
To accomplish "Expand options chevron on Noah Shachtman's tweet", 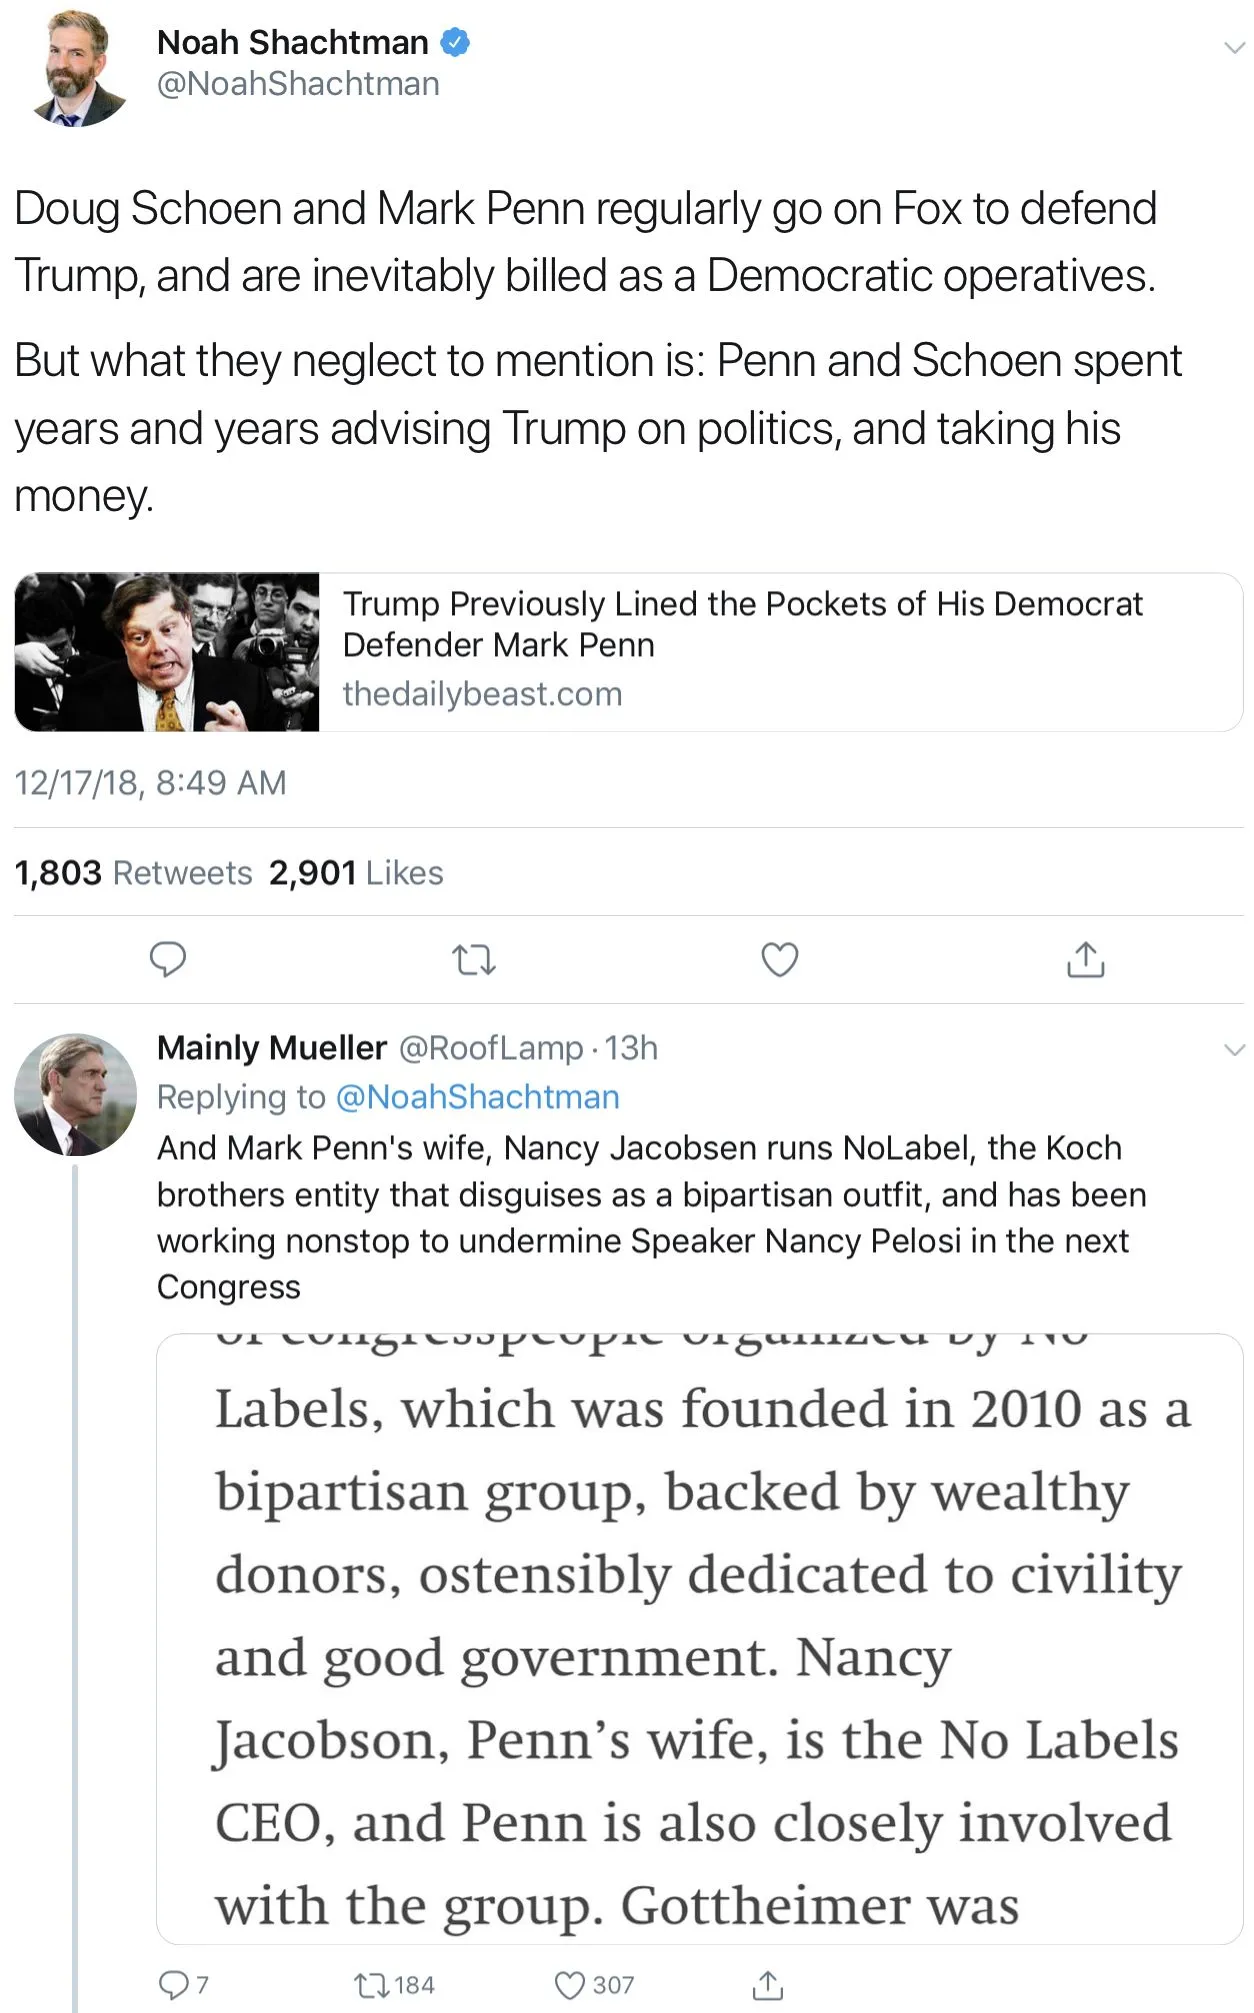I will 1233,47.
